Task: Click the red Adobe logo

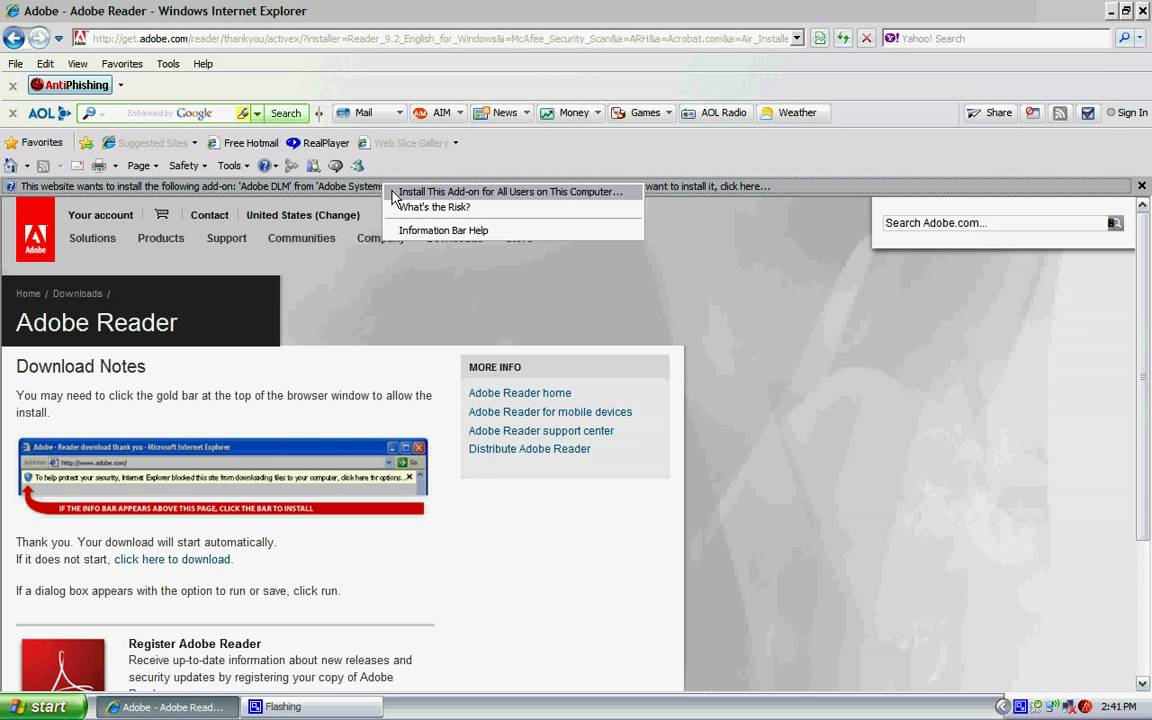Action: [35, 229]
